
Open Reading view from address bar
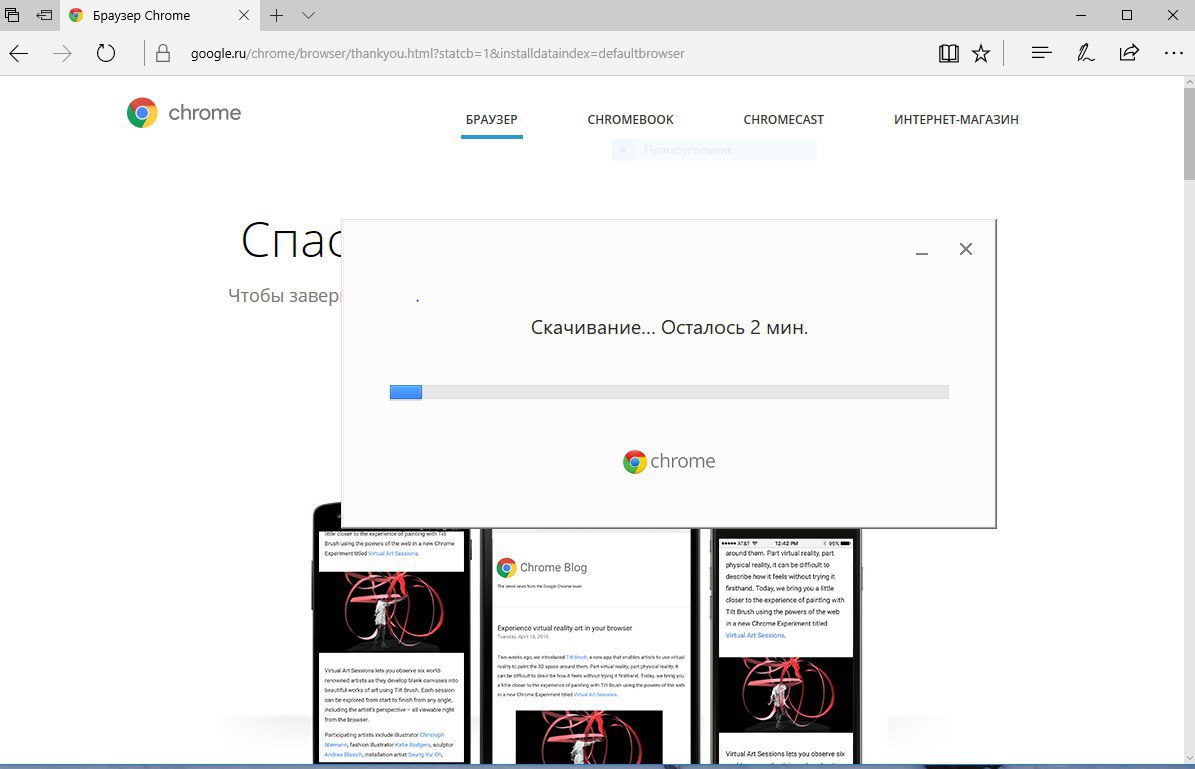(948, 53)
